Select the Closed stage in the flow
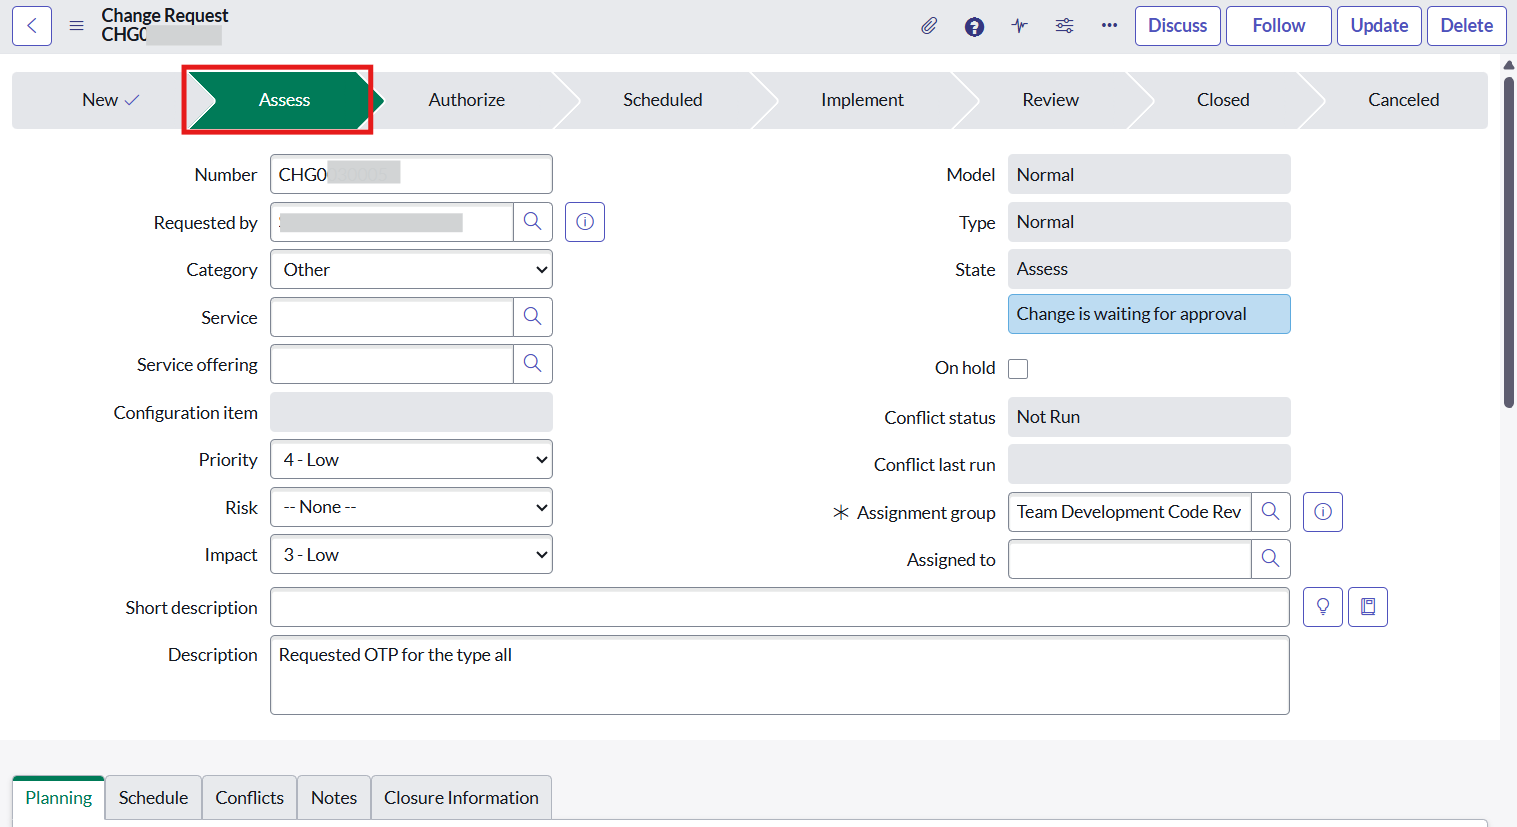 pos(1223,100)
